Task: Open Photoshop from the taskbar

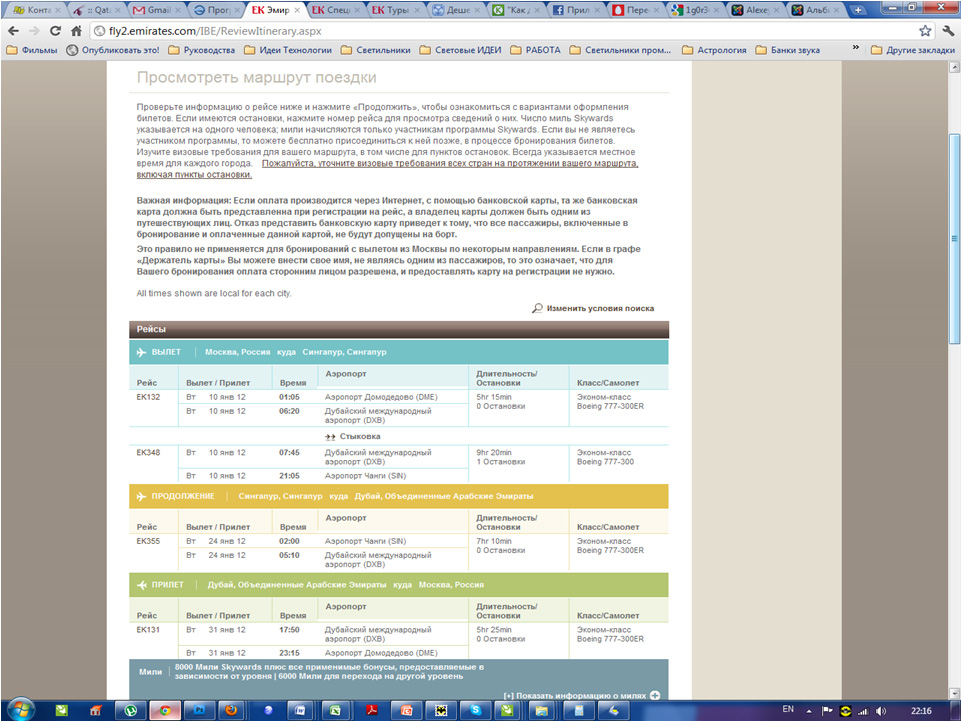Action: [x=199, y=710]
